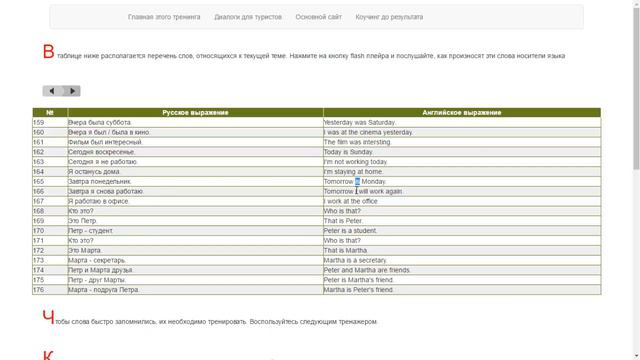Click 'Кто это?' in row 171
Image resolution: width=640 pixels, height=360 pixels.
[195, 240]
